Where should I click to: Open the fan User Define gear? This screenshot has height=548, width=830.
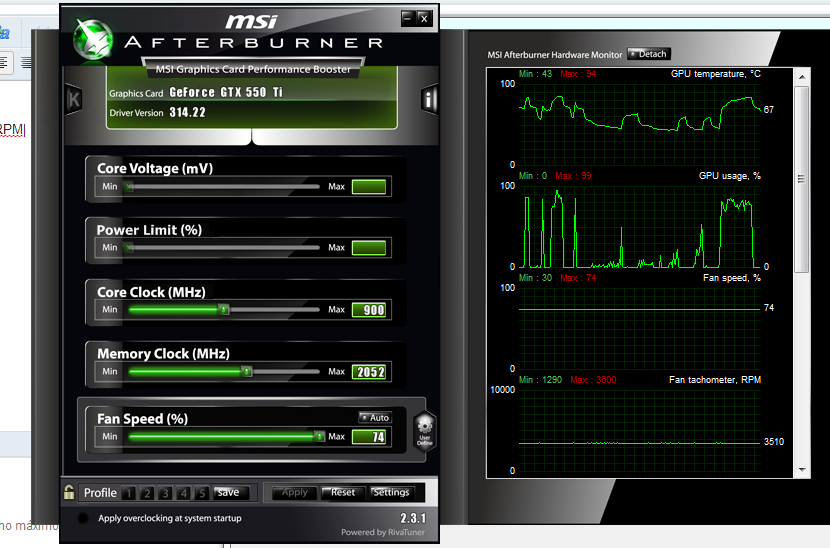(425, 430)
